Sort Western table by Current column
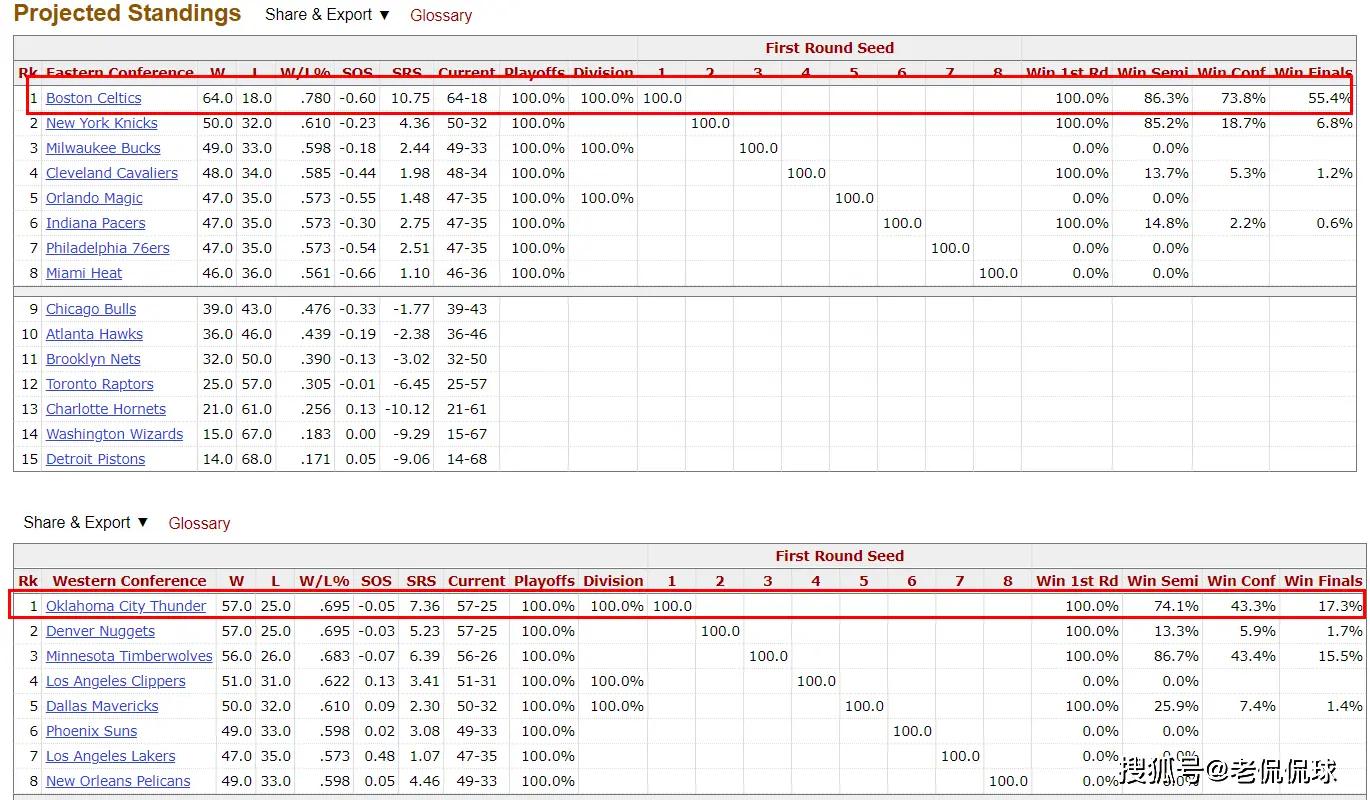Viewport: 1370px width, 800px height. [x=477, y=581]
